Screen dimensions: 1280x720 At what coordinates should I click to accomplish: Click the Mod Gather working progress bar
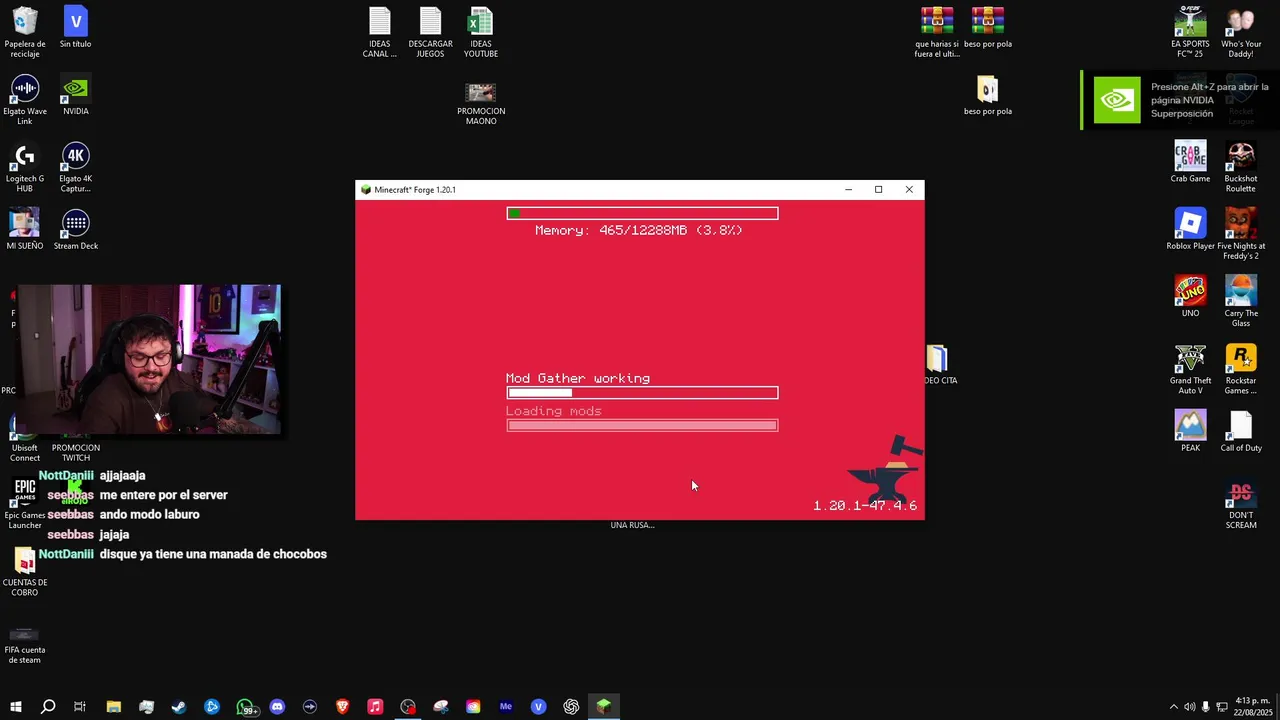pos(642,393)
